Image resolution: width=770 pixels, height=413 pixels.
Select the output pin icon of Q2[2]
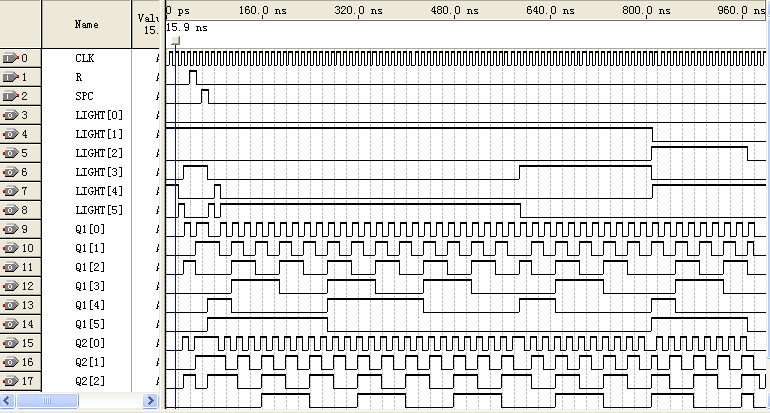(11, 381)
